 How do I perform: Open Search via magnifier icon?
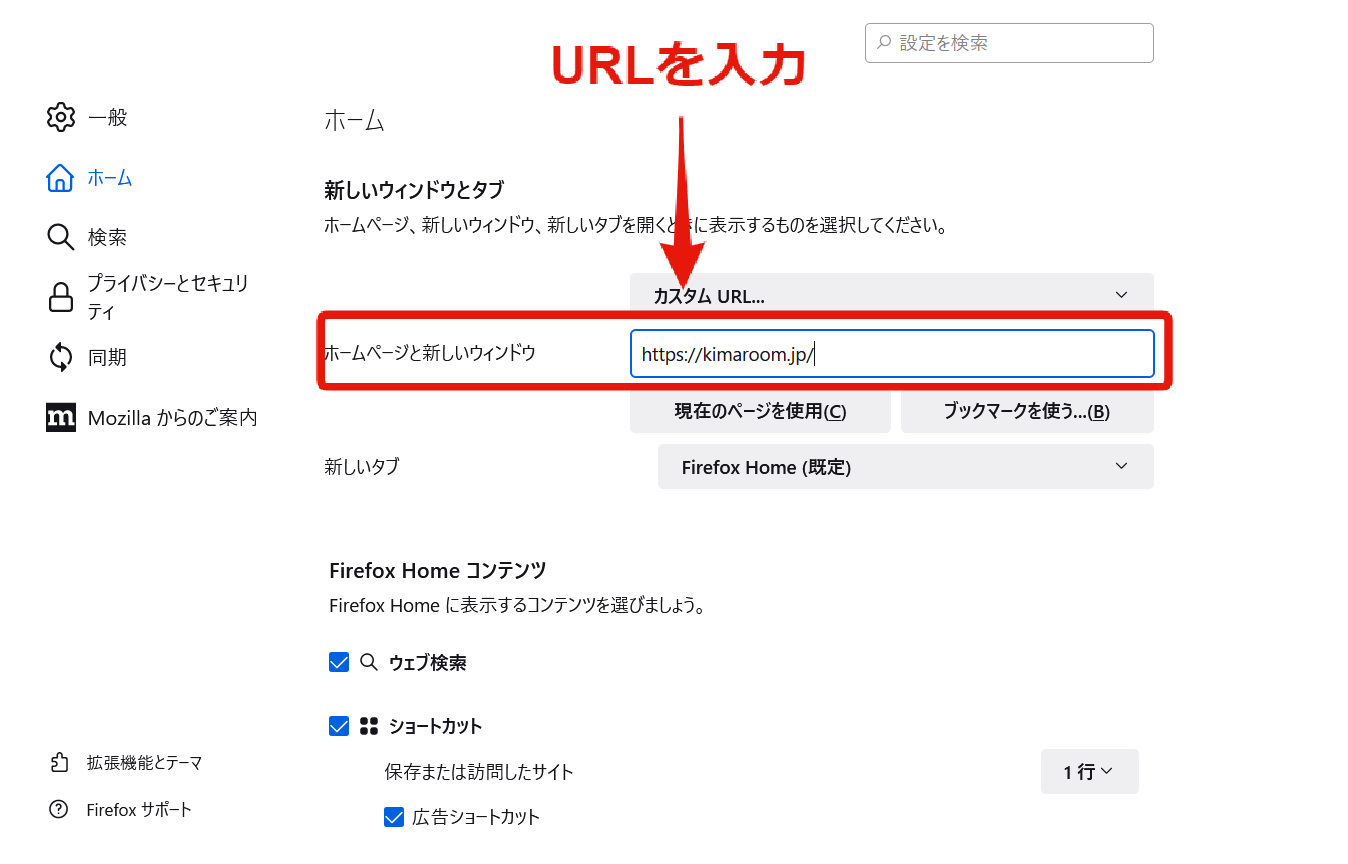tap(61, 237)
